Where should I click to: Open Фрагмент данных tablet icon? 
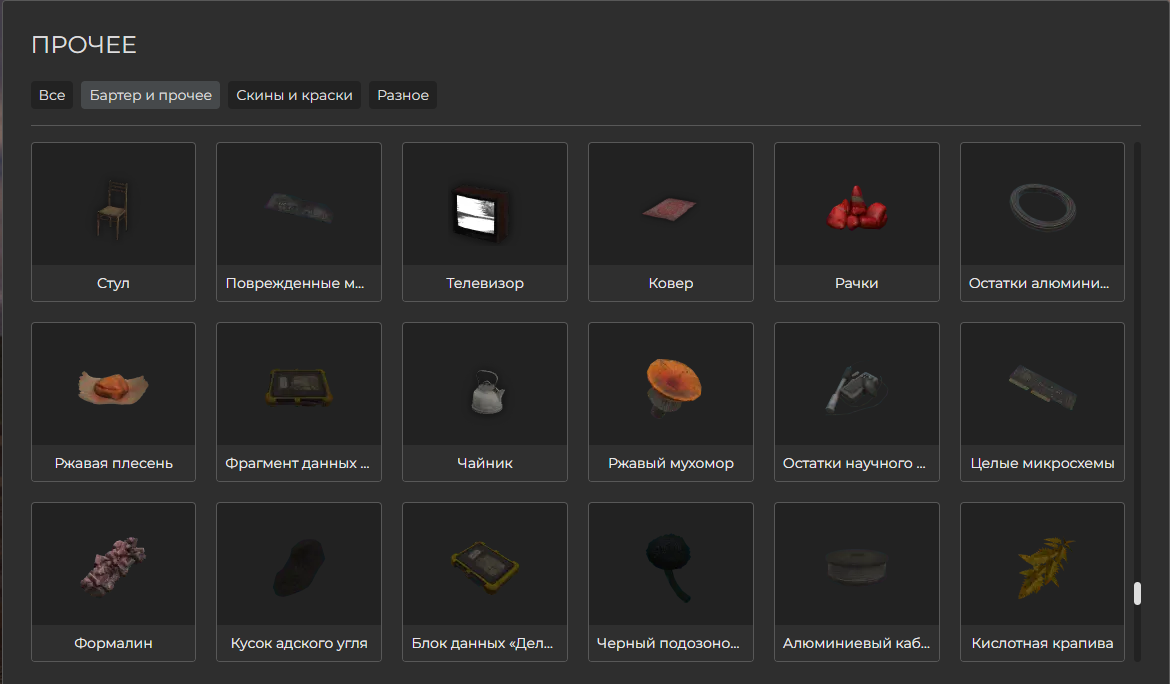299,386
